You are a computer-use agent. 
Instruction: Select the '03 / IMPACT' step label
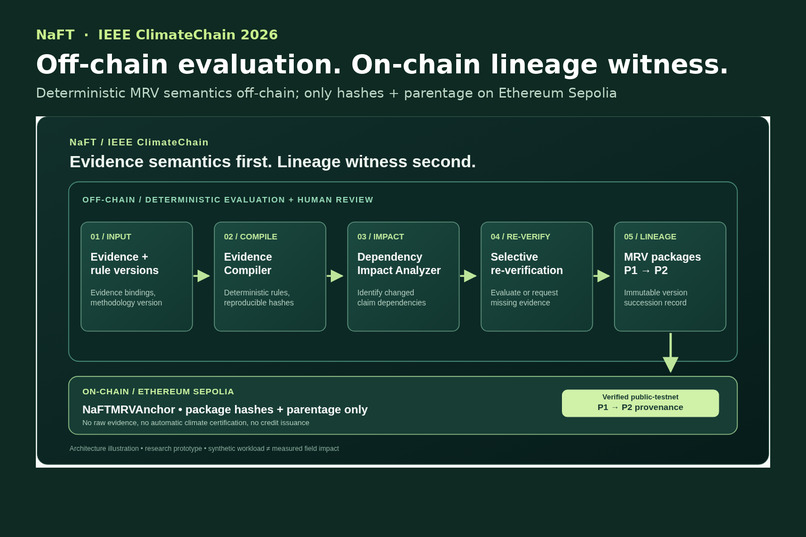[x=380, y=237]
